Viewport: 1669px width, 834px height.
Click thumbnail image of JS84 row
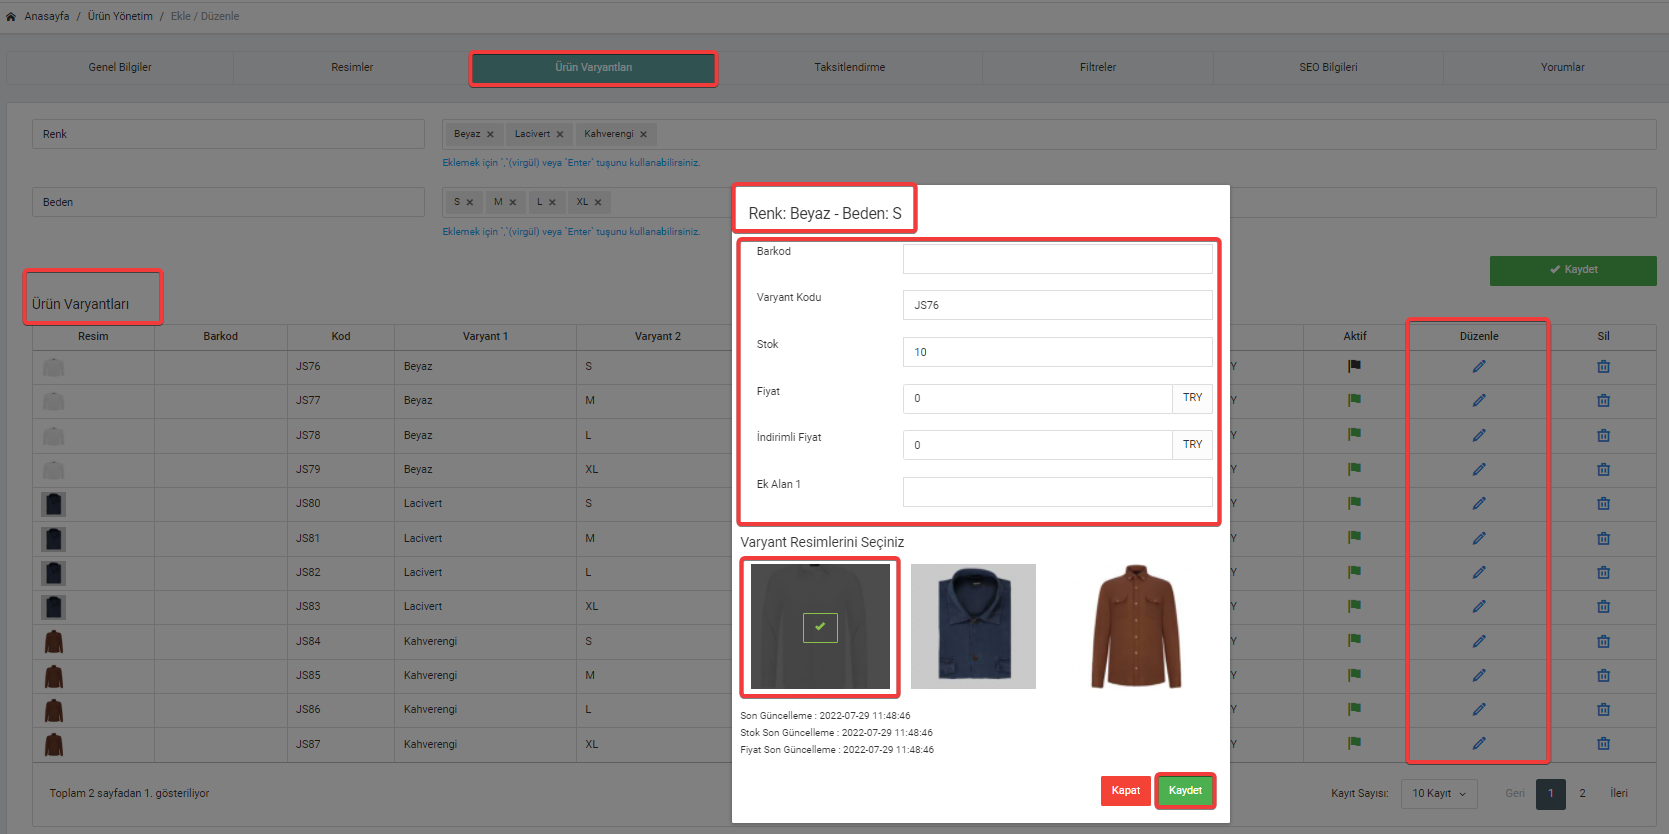click(54, 641)
